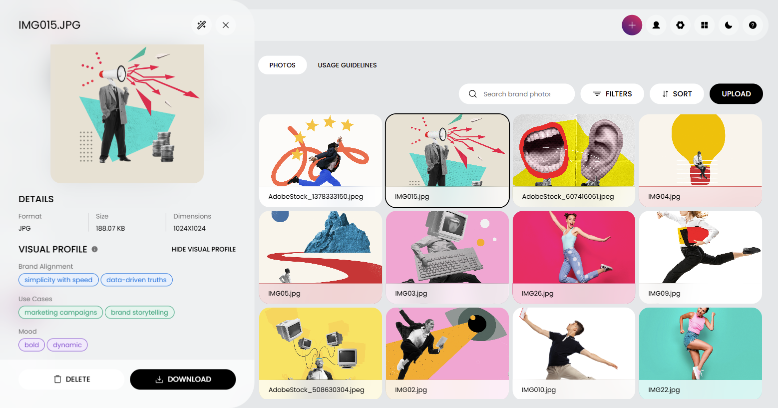Click the Visual Profile info icon
The width and height of the screenshot is (778, 408).
(x=94, y=248)
